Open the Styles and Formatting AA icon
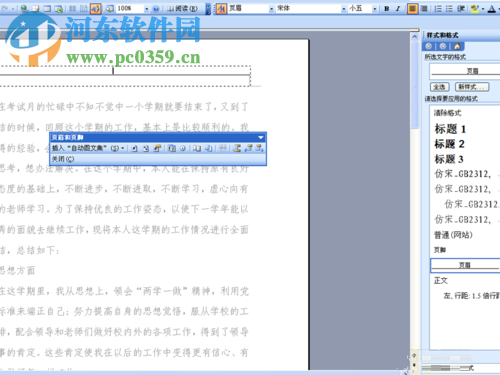This screenshot has width=500, height=375. [x=221, y=9]
